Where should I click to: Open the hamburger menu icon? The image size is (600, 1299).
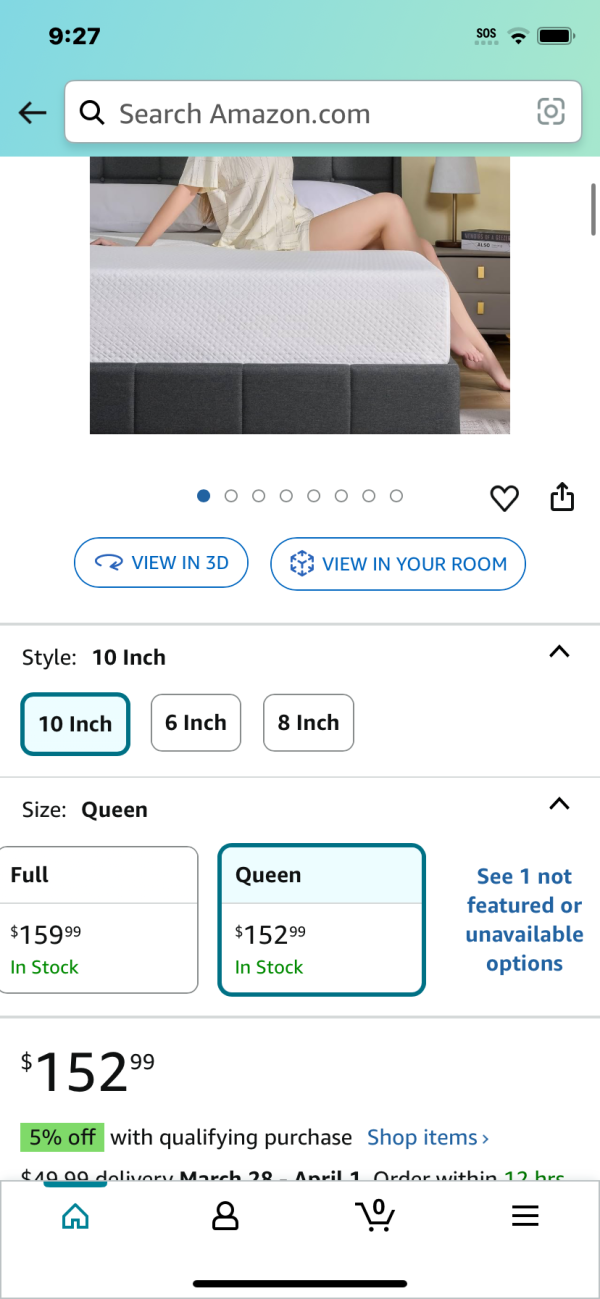point(525,1216)
